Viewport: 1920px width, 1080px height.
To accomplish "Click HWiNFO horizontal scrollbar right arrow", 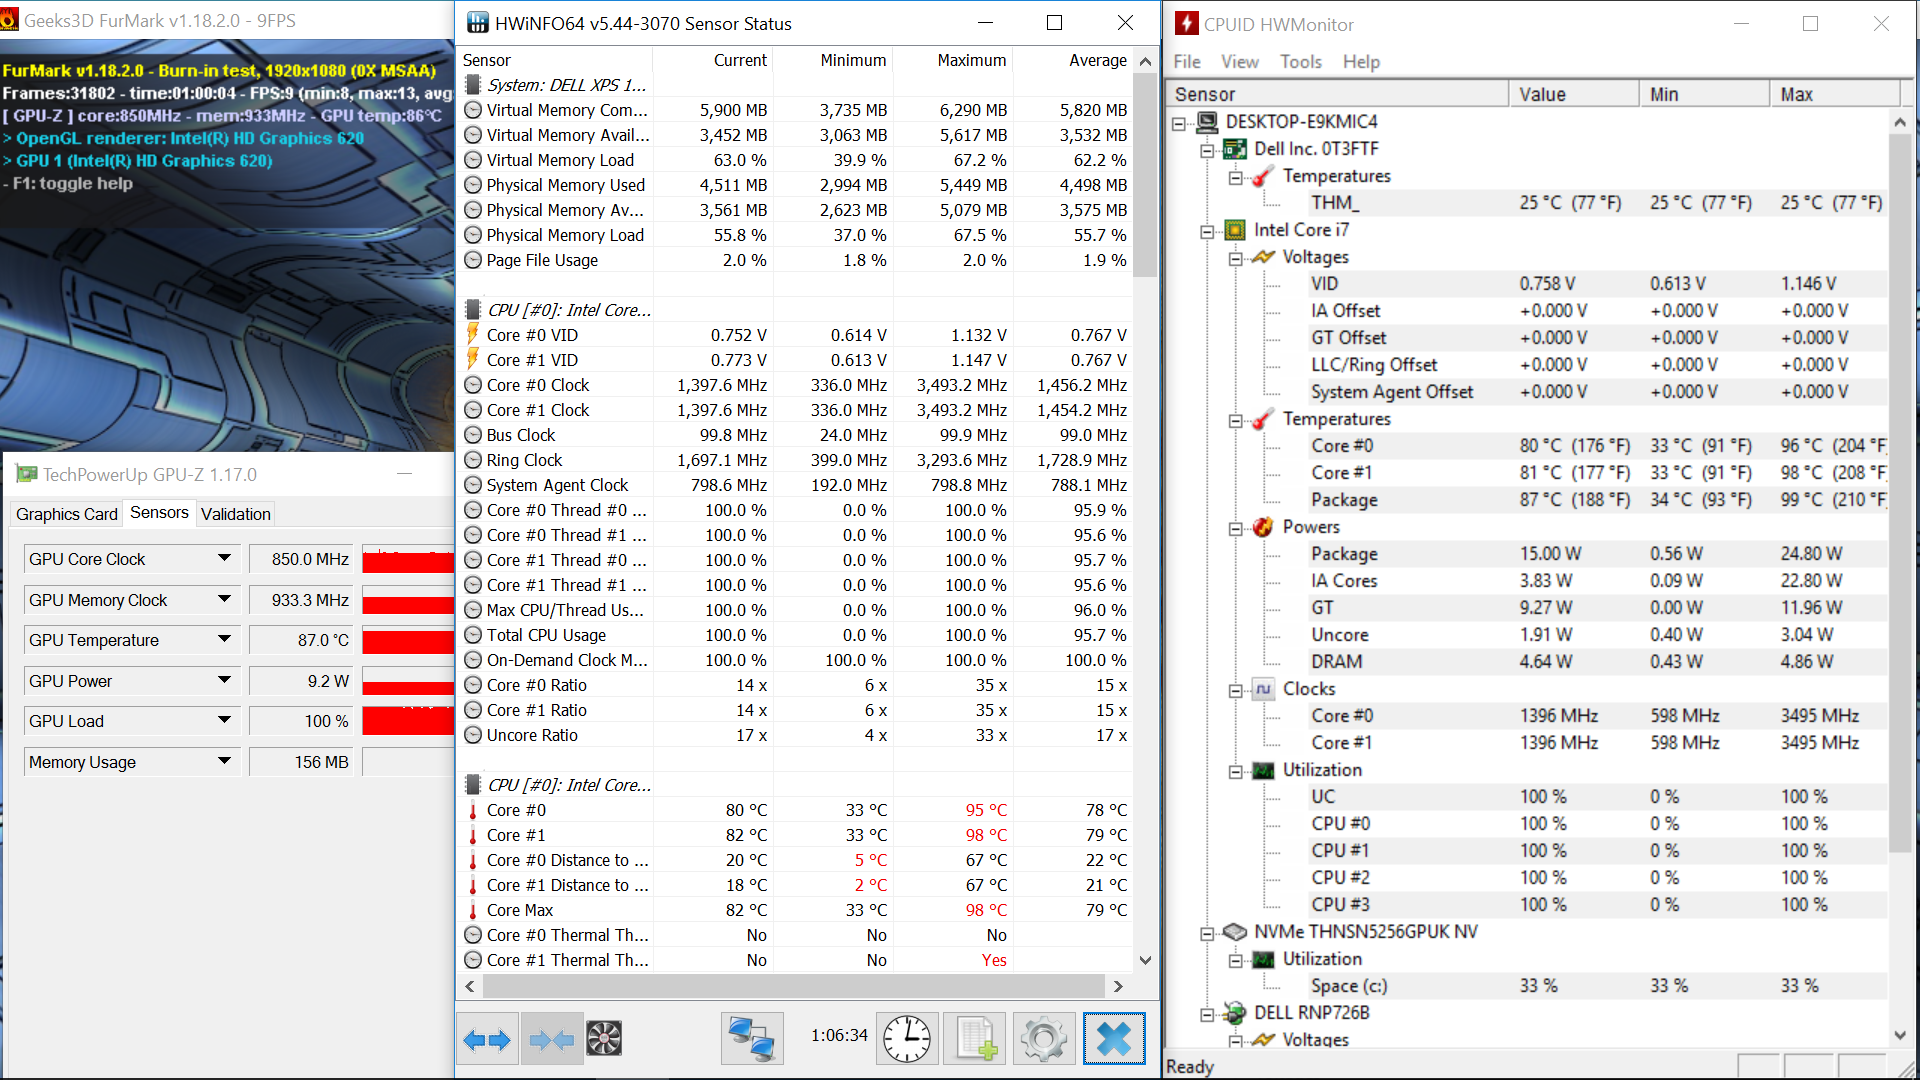I will (1118, 986).
